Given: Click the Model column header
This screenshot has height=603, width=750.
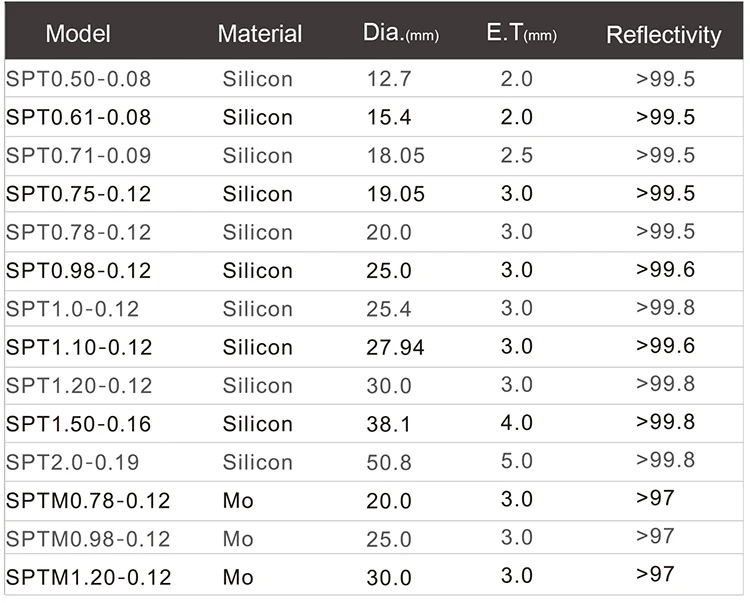Looking at the screenshot, I should pyautogui.click(x=77, y=34).
